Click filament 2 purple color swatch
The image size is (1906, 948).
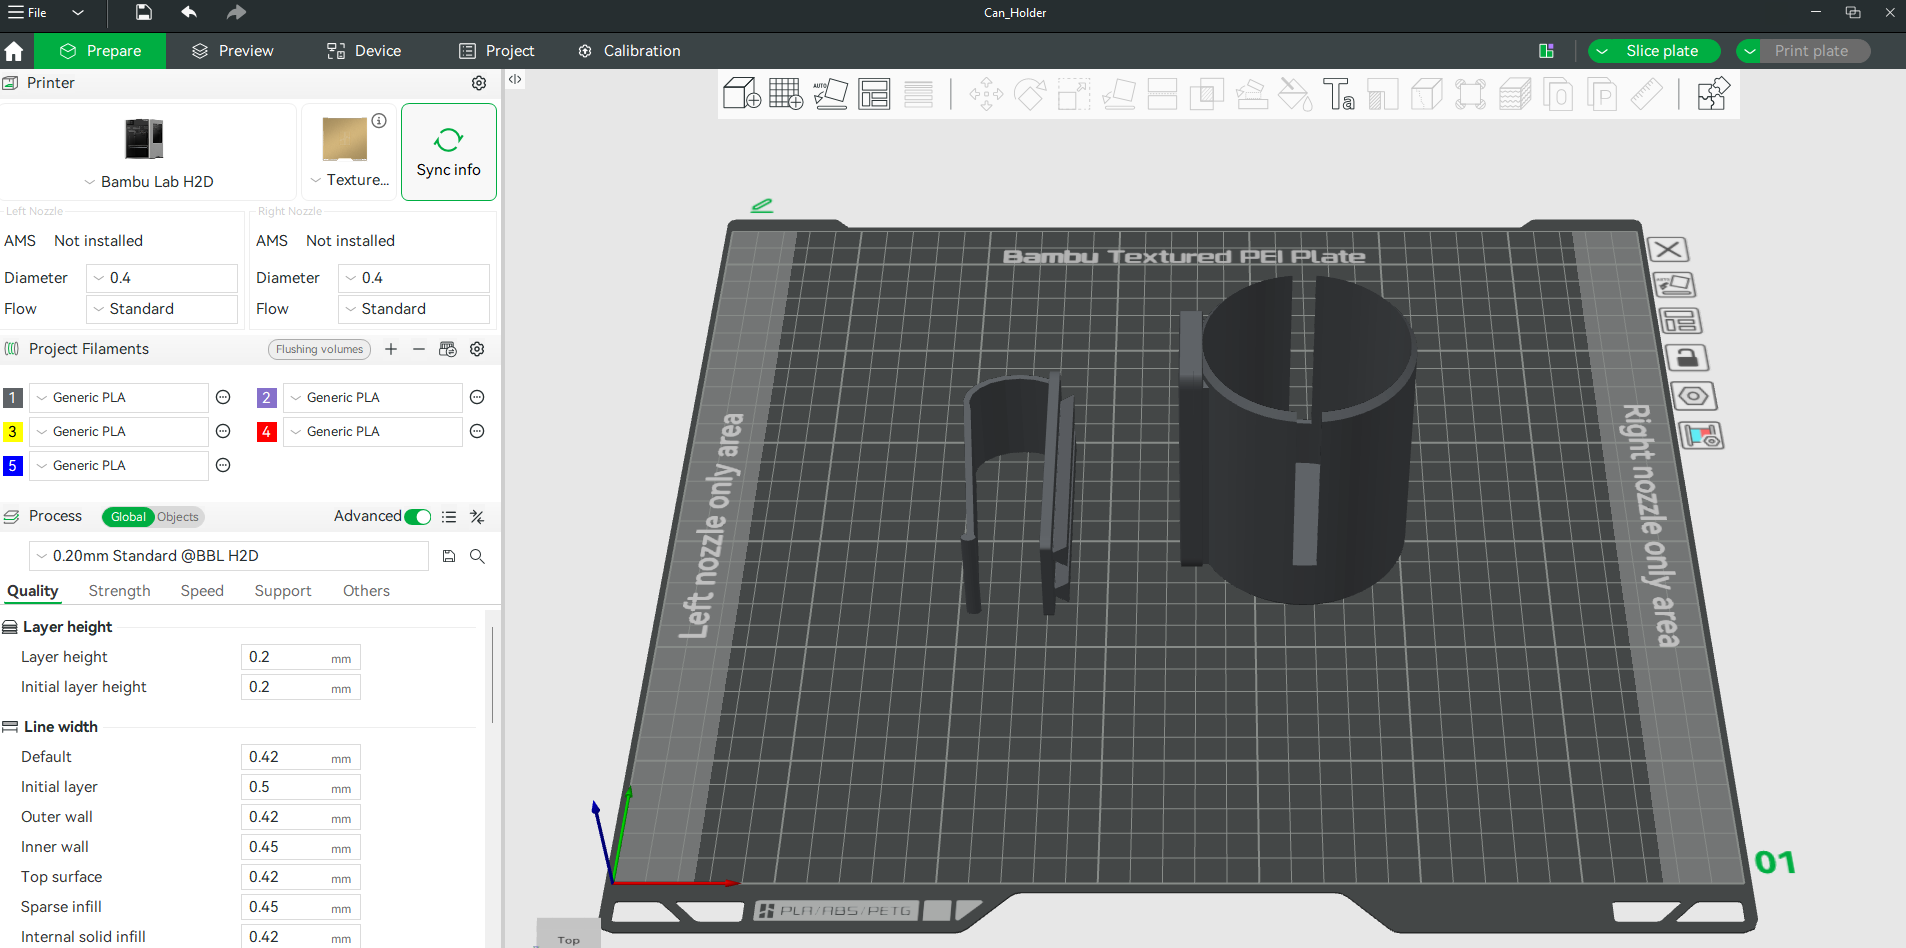267,398
